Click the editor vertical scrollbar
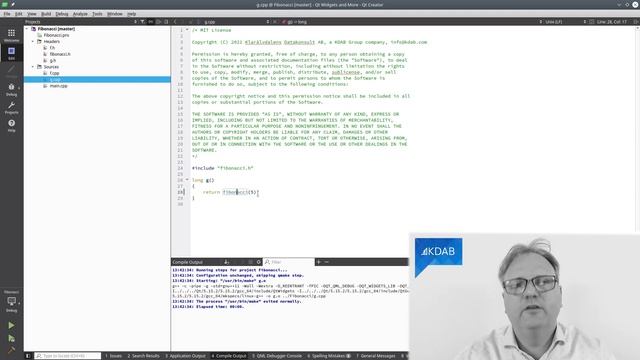This screenshot has height=360, width=640. (638, 129)
